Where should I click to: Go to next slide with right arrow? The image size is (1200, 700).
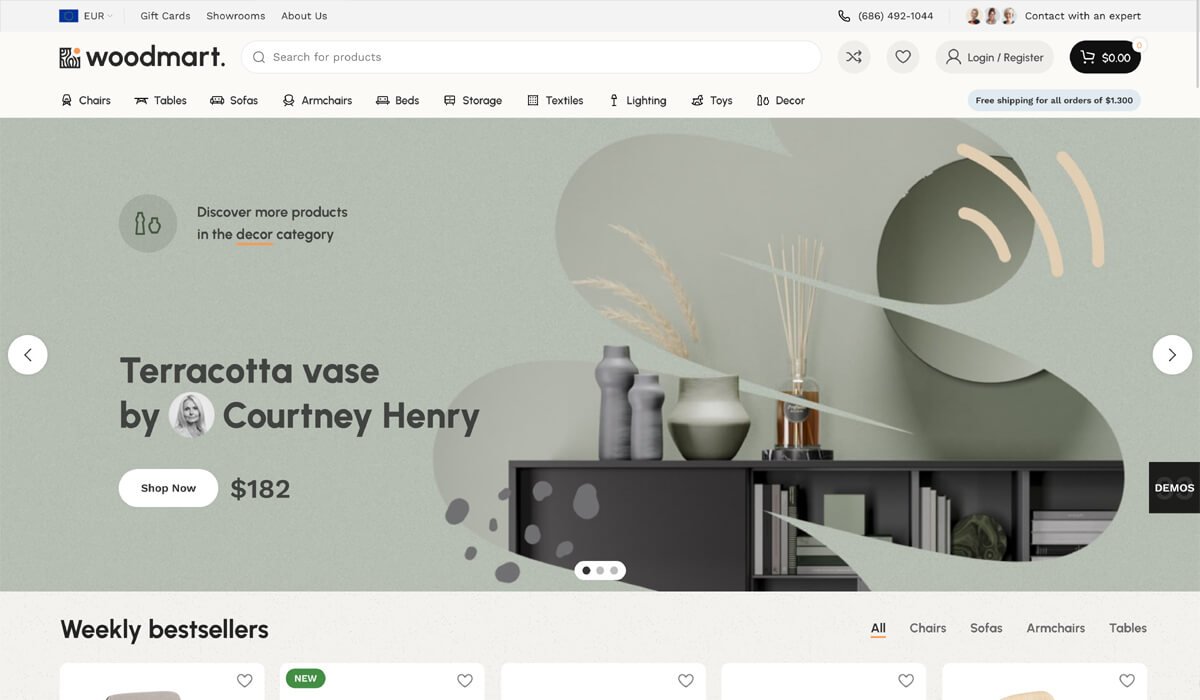[x=1172, y=355]
